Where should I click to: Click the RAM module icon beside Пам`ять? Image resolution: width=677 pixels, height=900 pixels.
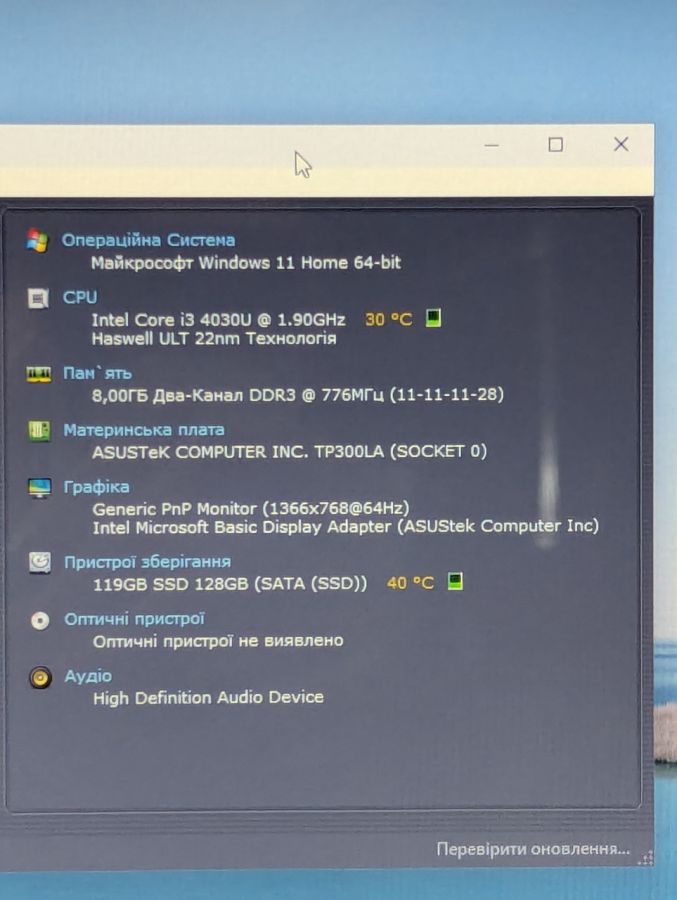click(38, 374)
